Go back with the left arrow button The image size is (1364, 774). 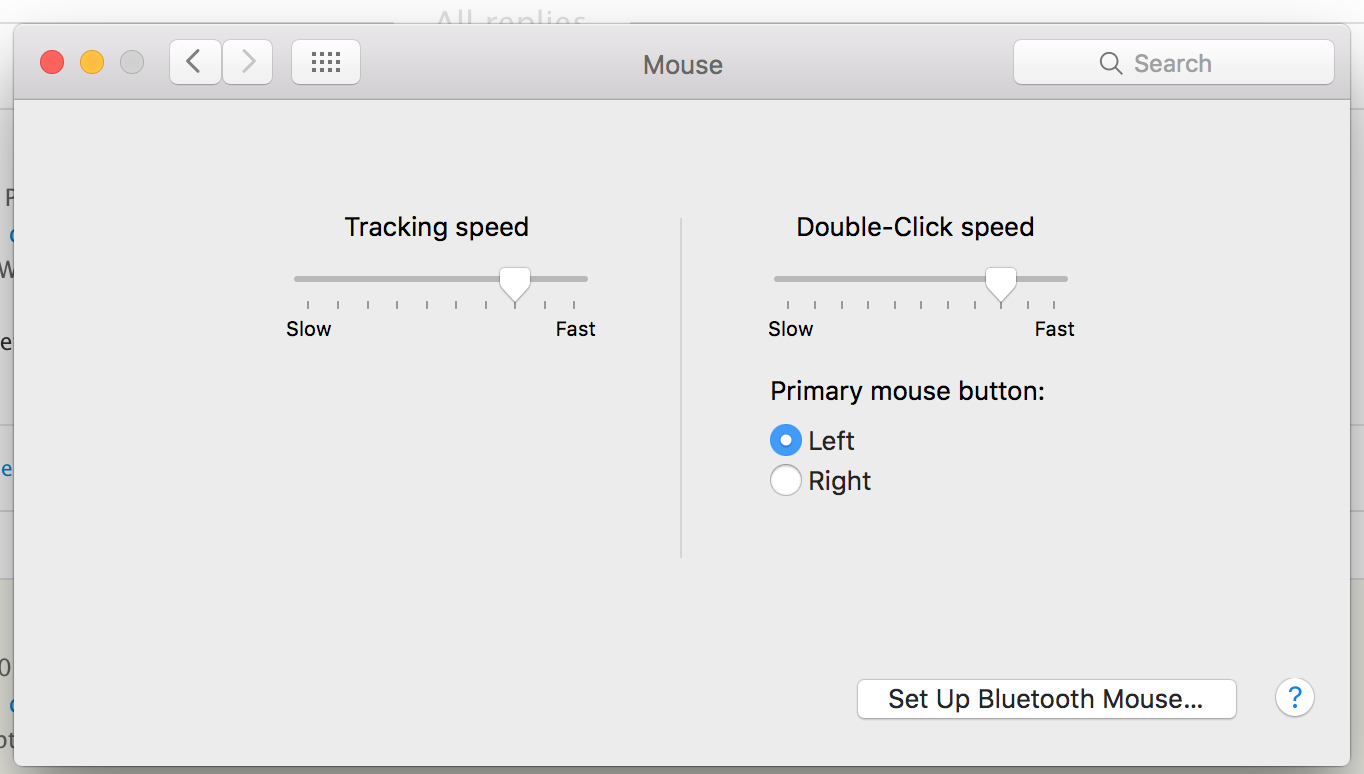pyautogui.click(x=195, y=63)
